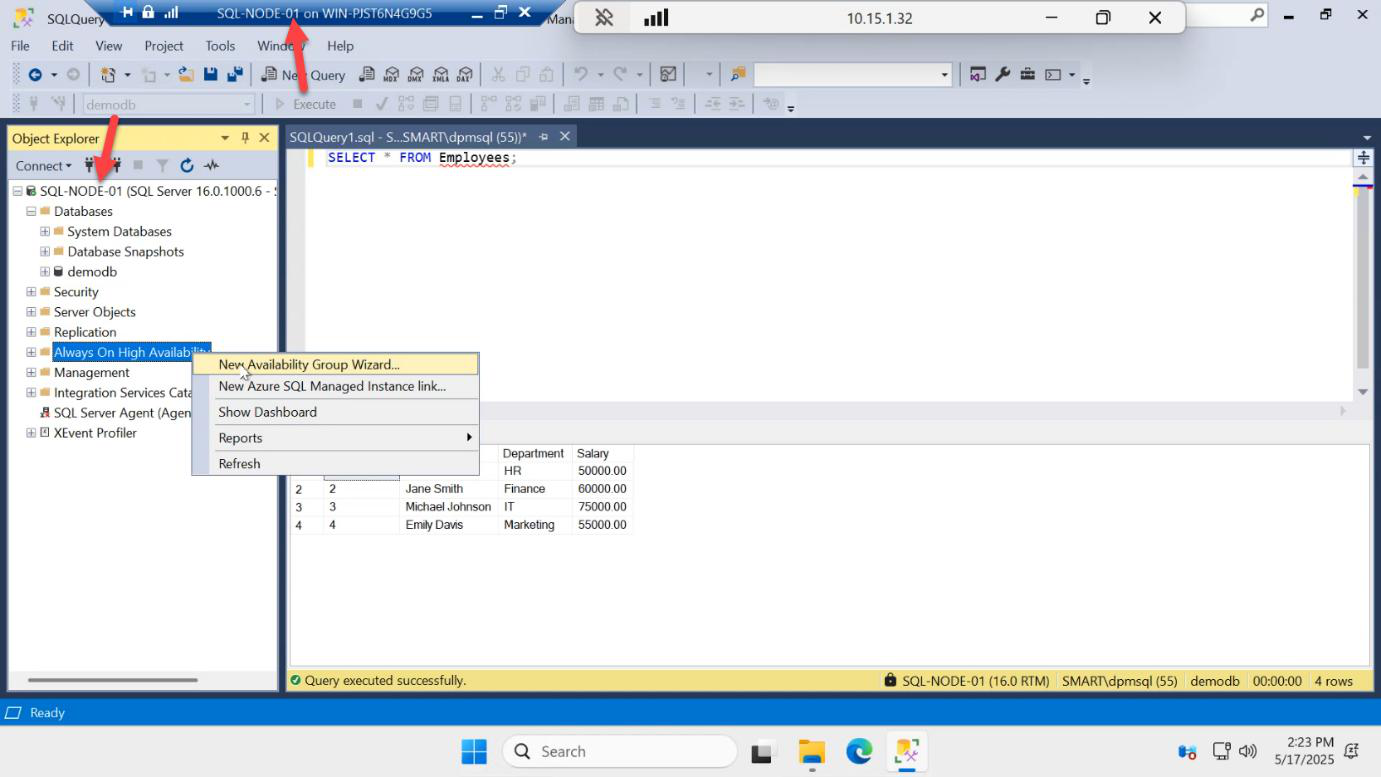
Task: Expand the demodb database node
Action: coord(45,271)
